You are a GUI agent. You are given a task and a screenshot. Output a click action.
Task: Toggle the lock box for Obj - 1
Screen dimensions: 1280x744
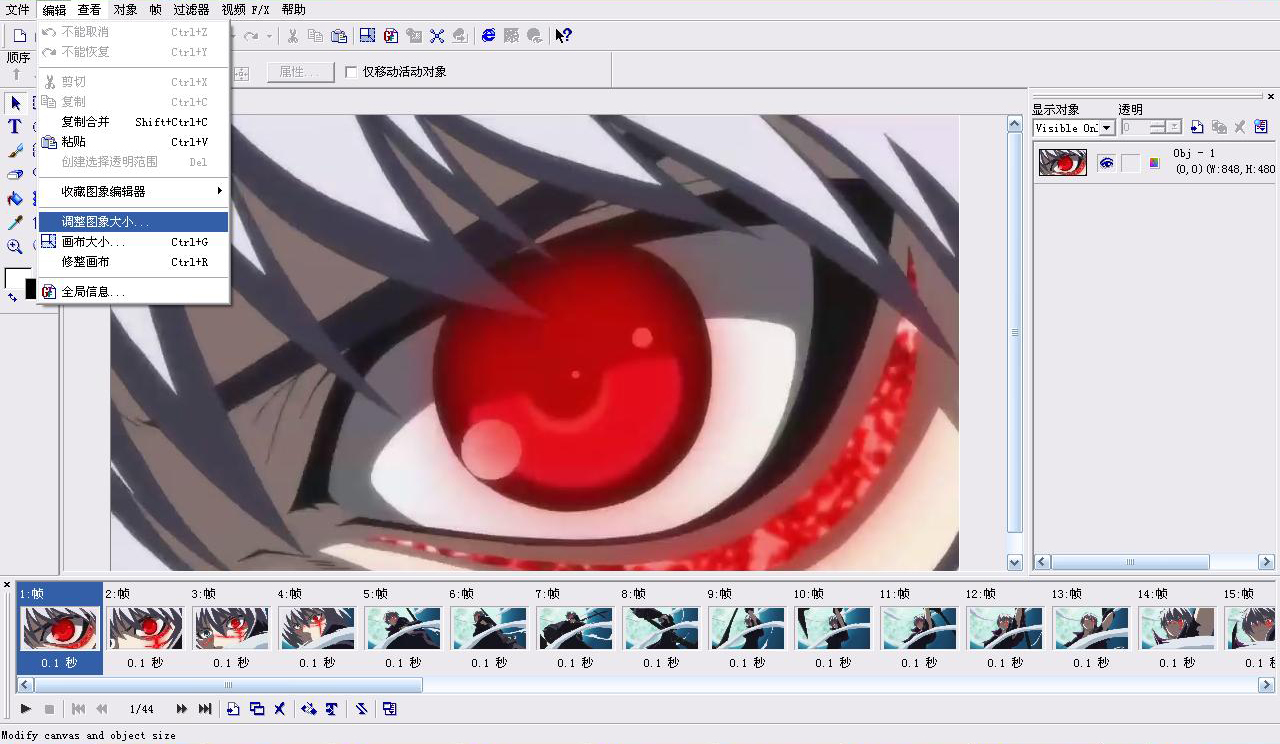coord(1130,163)
